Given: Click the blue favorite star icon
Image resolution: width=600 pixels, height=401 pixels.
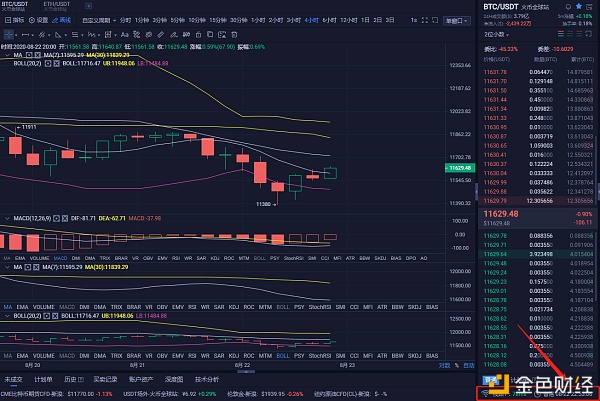Looking at the screenshot, I should (x=579, y=6).
